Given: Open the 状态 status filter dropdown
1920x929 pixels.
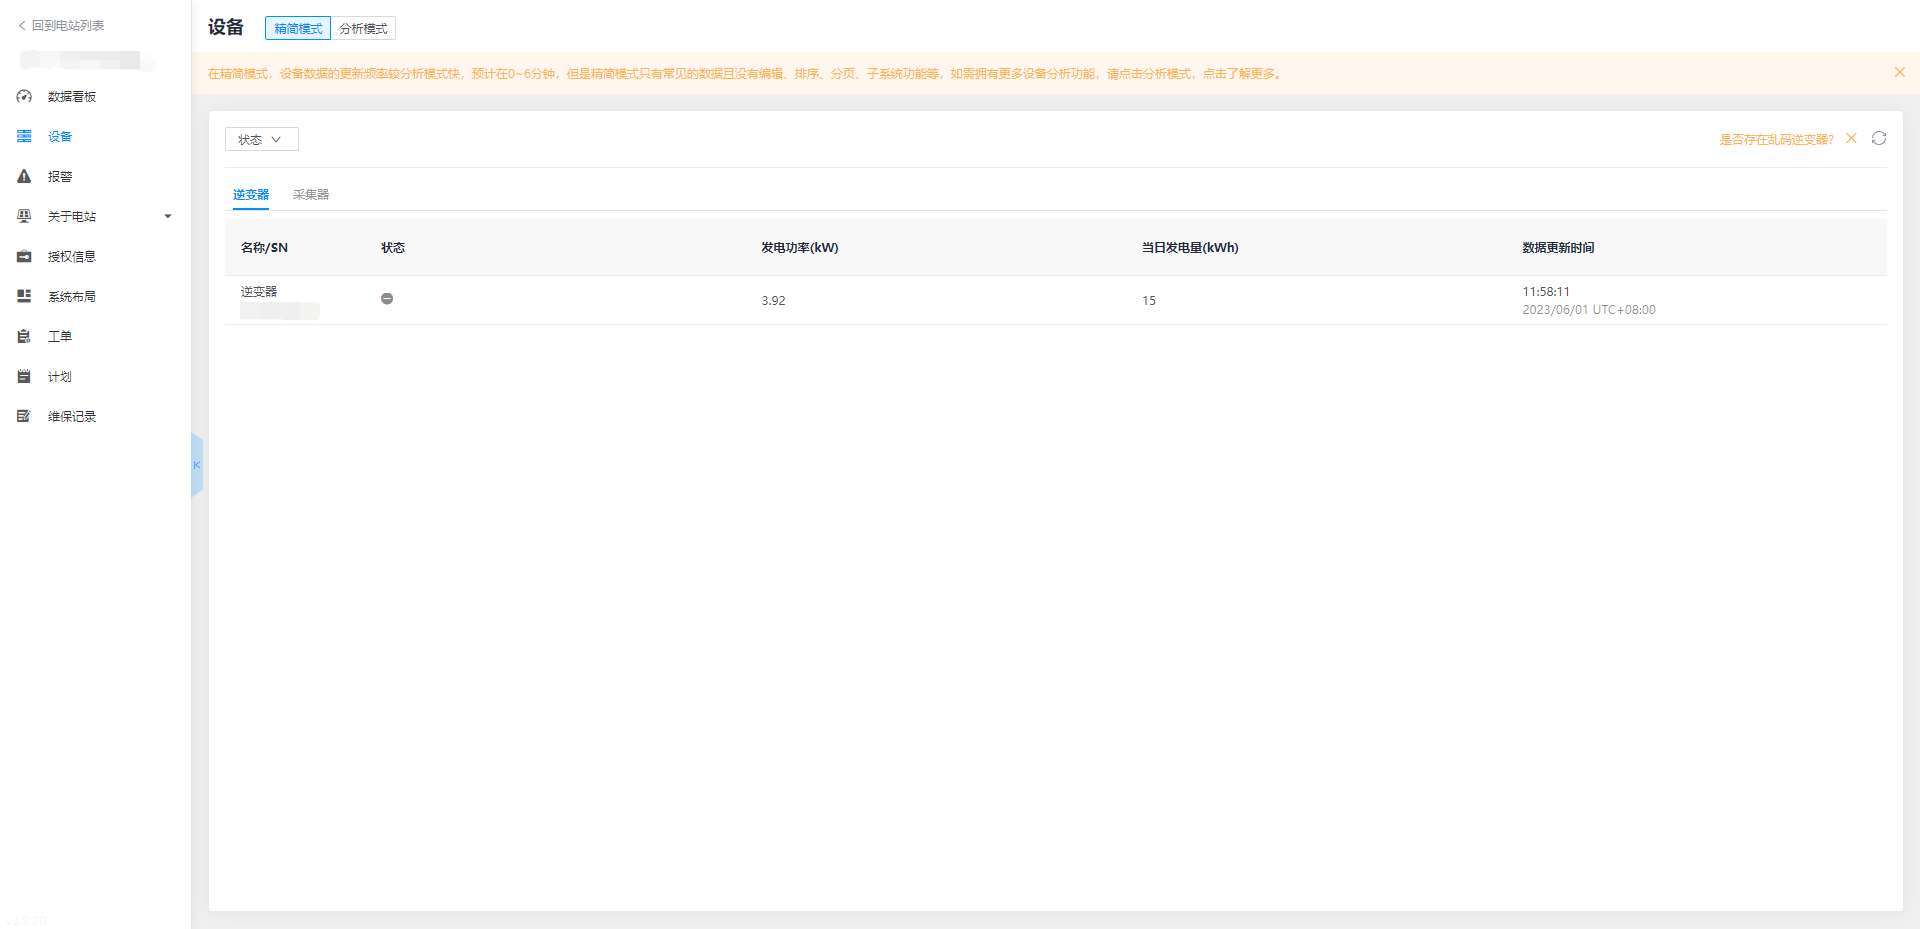Looking at the screenshot, I should [261, 140].
